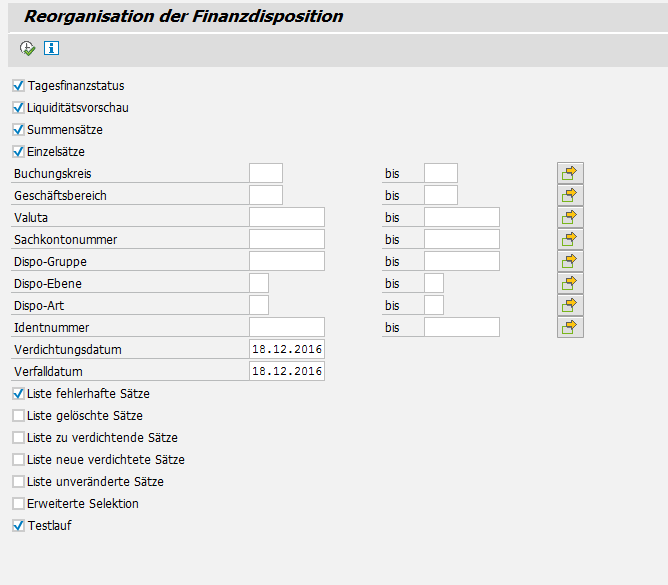Open multiple selection for Sachkontonummer
This screenshot has width=668, height=585.
pyautogui.click(x=570, y=239)
